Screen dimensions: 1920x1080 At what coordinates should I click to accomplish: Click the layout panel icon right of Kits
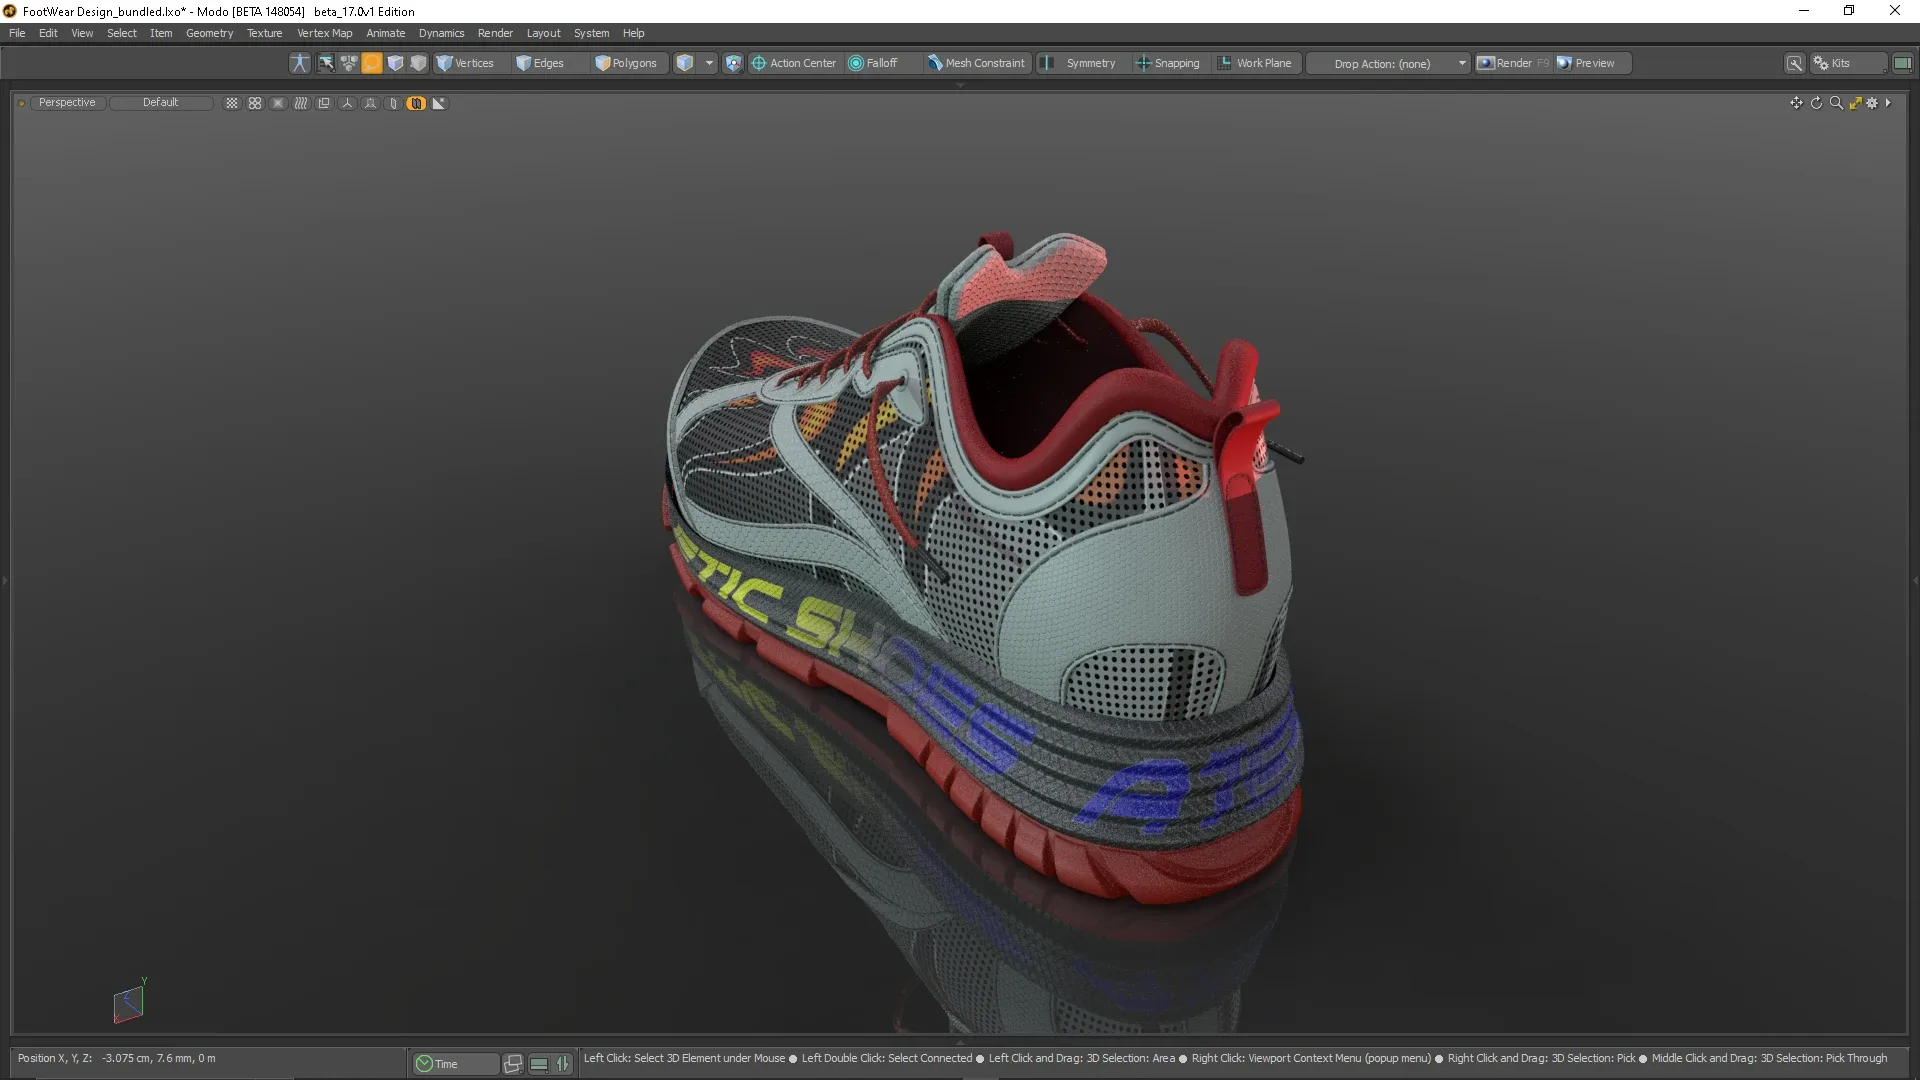(x=1902, y=63)
